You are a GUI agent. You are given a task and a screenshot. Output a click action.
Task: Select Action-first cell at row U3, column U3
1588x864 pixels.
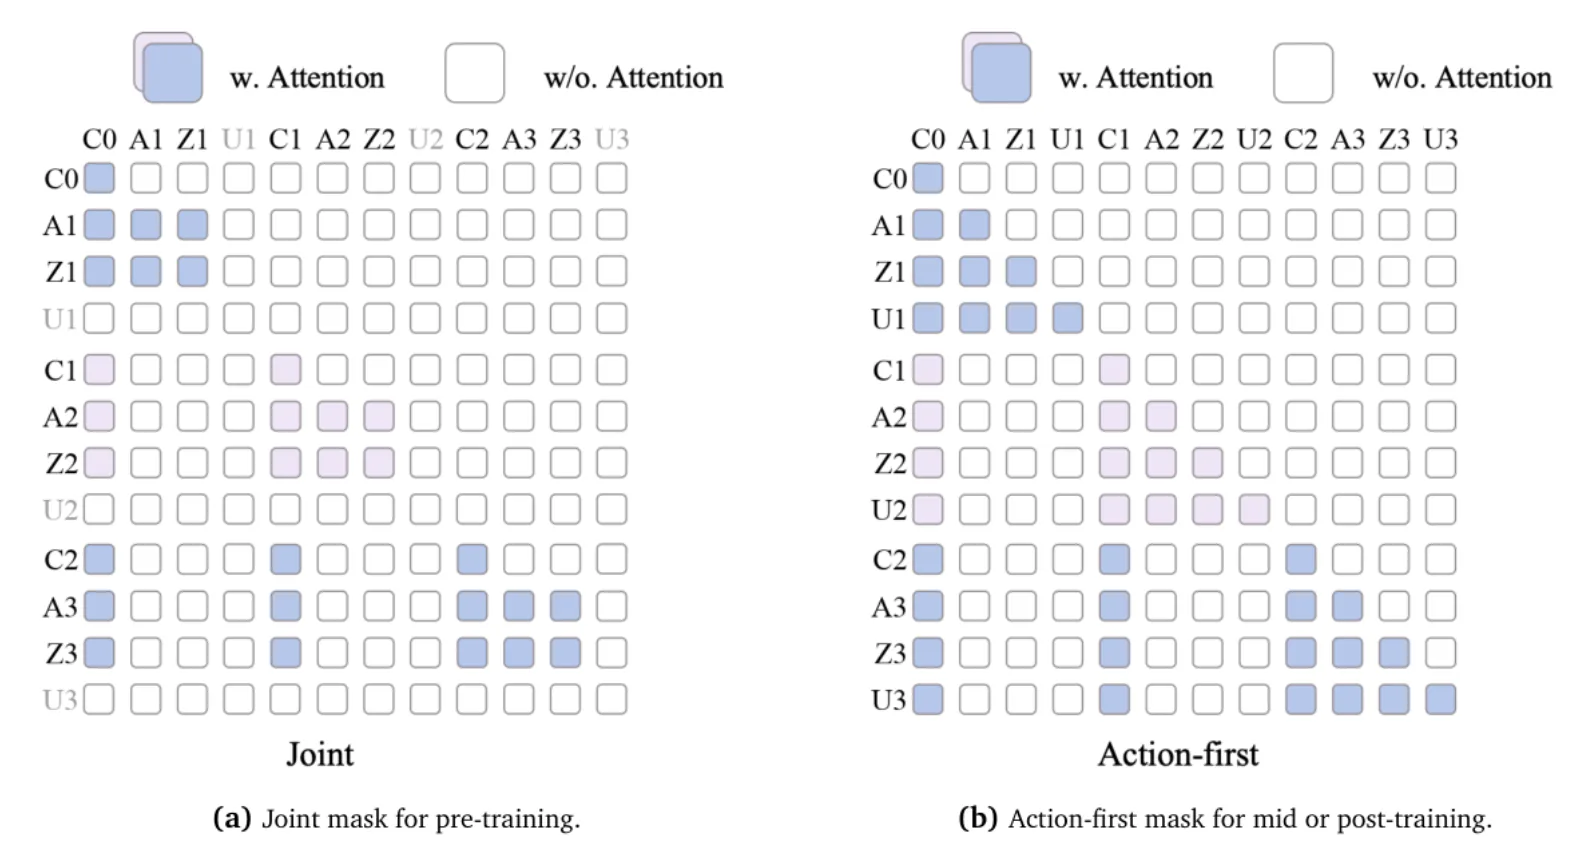click(x=1440, y=699)
